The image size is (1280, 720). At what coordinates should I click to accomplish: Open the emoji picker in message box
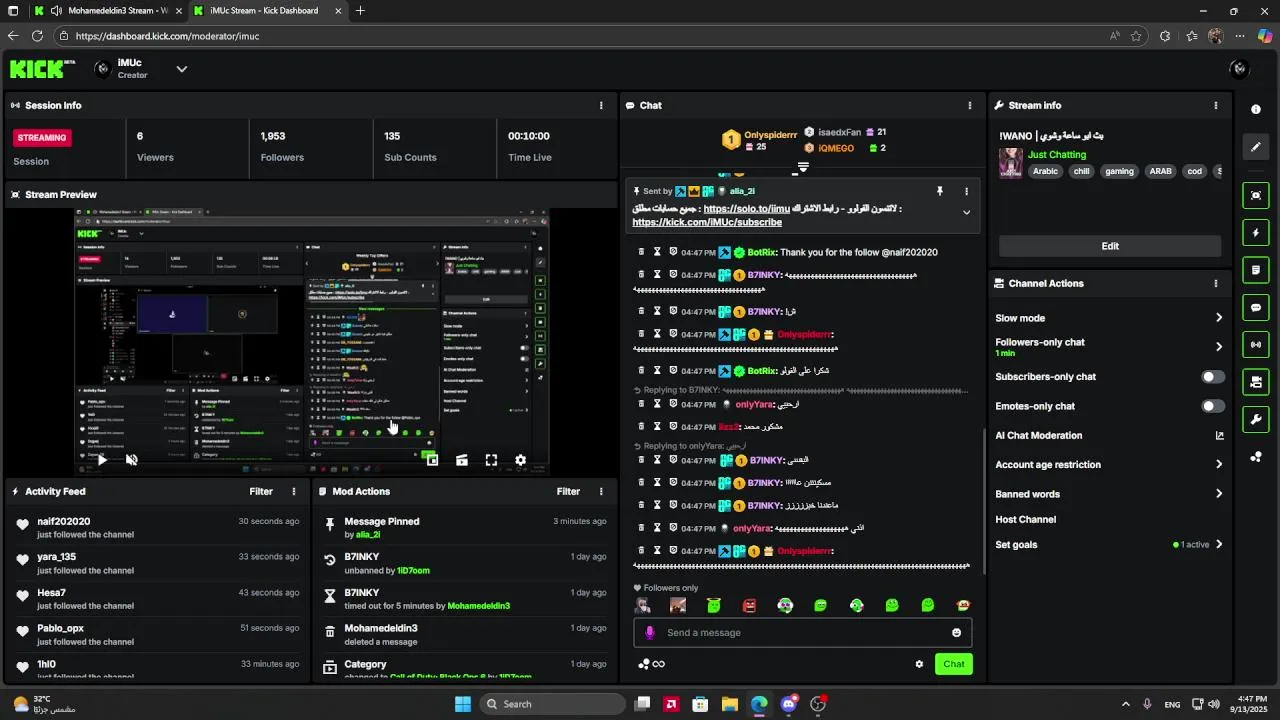coord(956,633)
